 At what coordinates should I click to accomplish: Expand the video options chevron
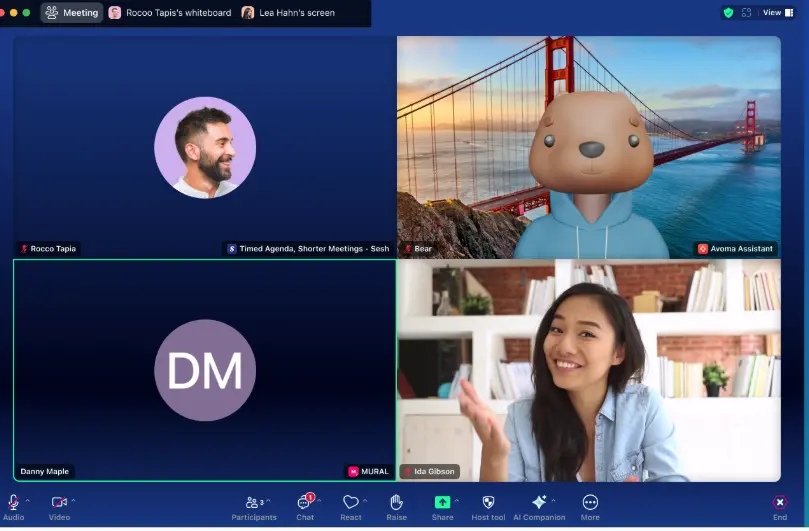(x=74, y=500)
